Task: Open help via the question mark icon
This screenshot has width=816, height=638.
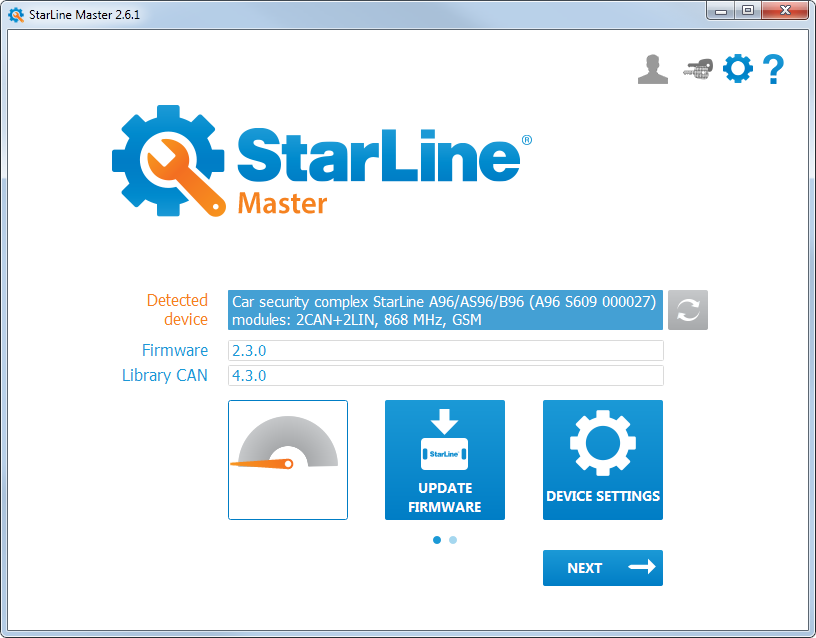Action: [x=773, y=69]
